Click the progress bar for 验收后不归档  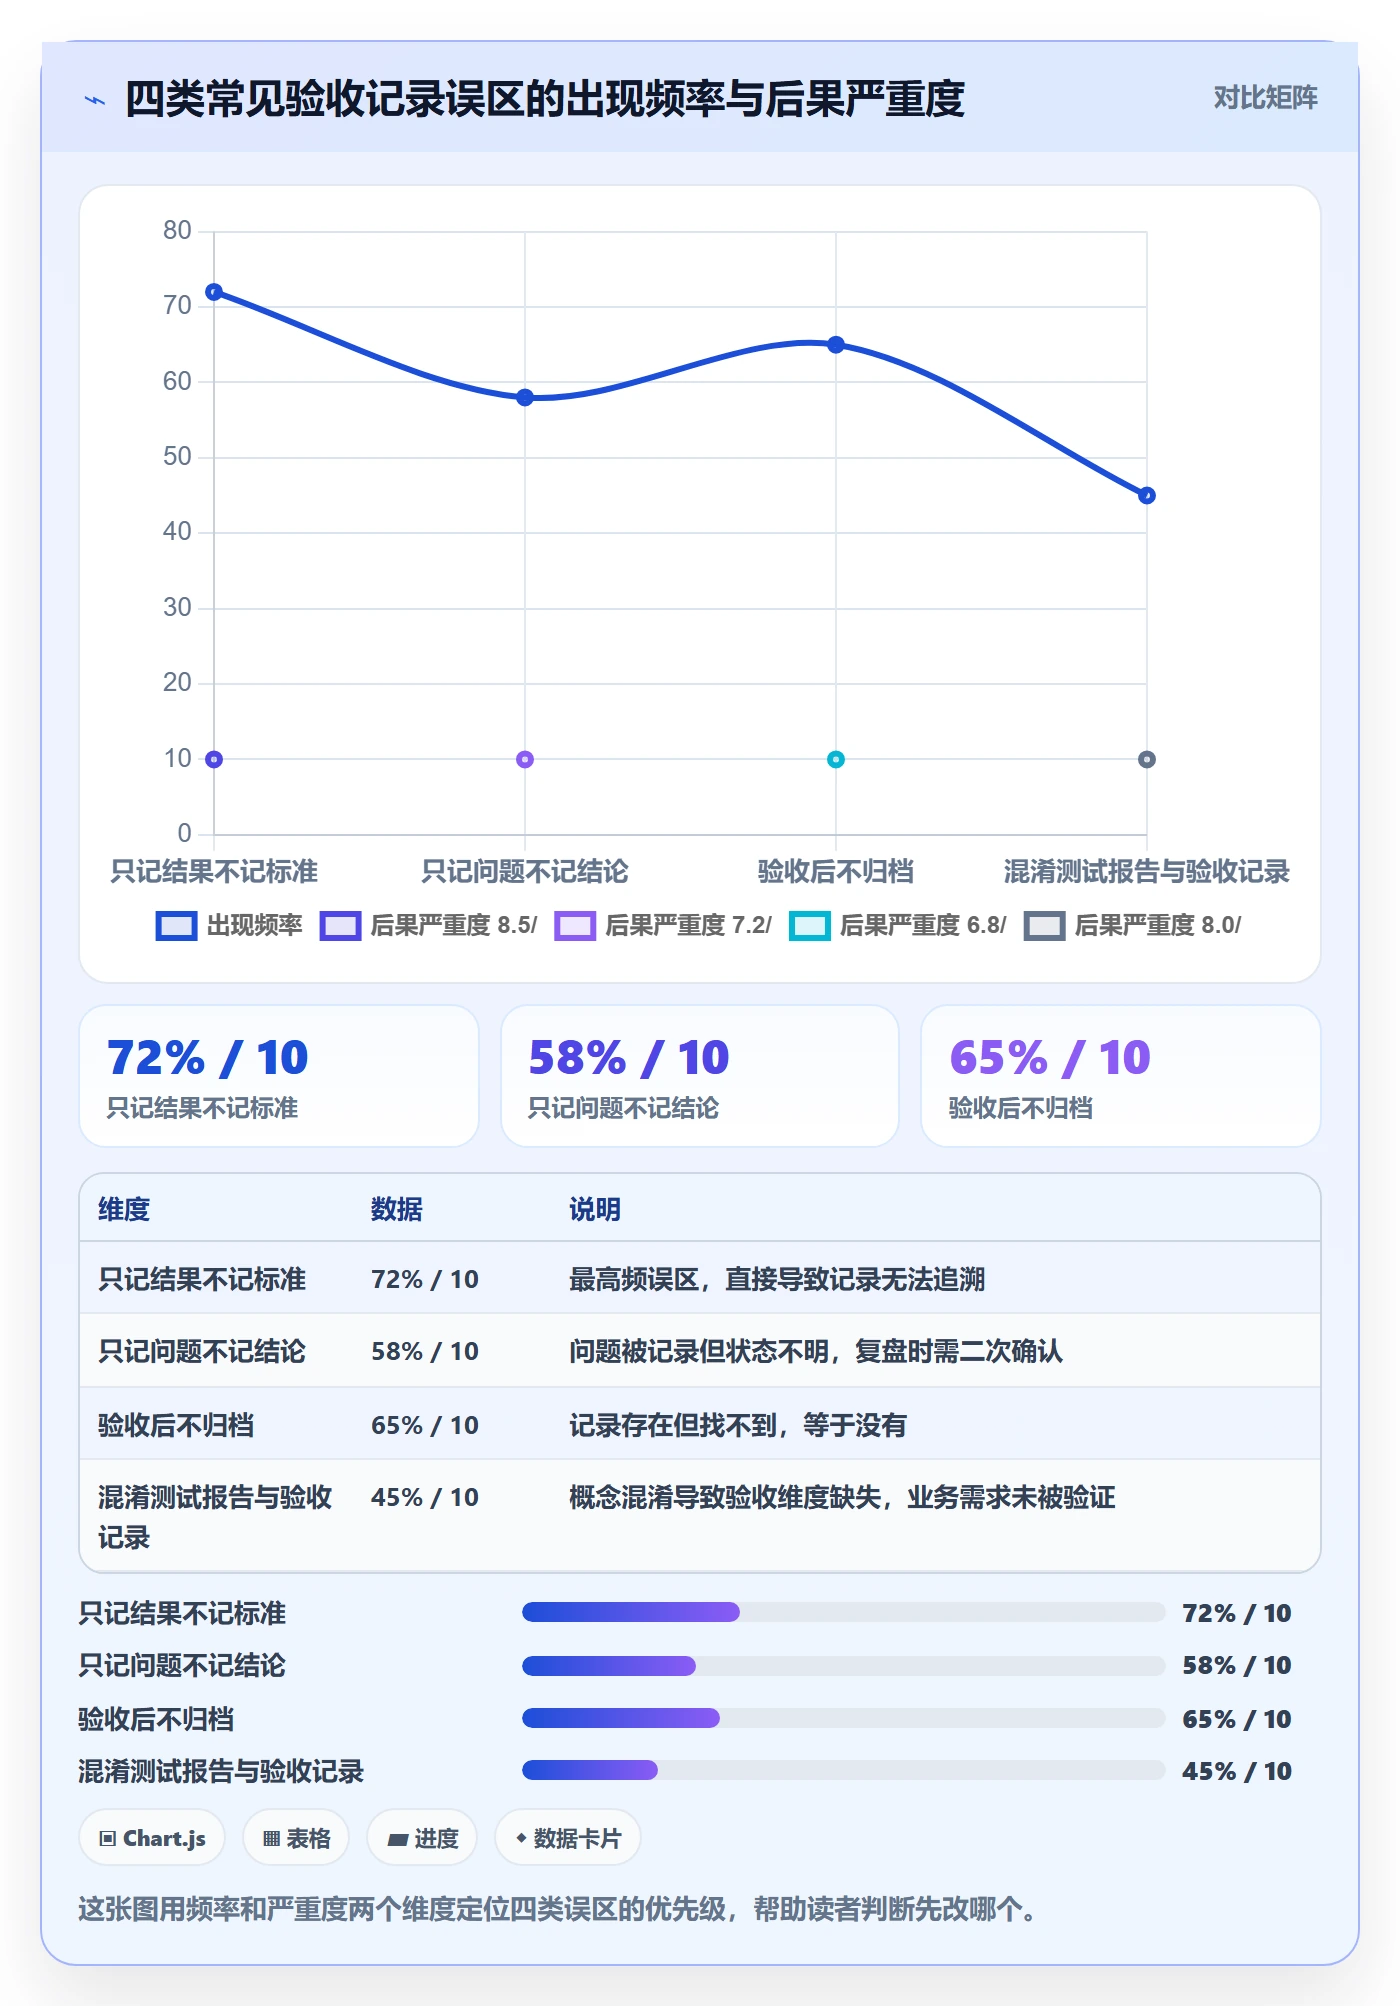coord(844,1718)
